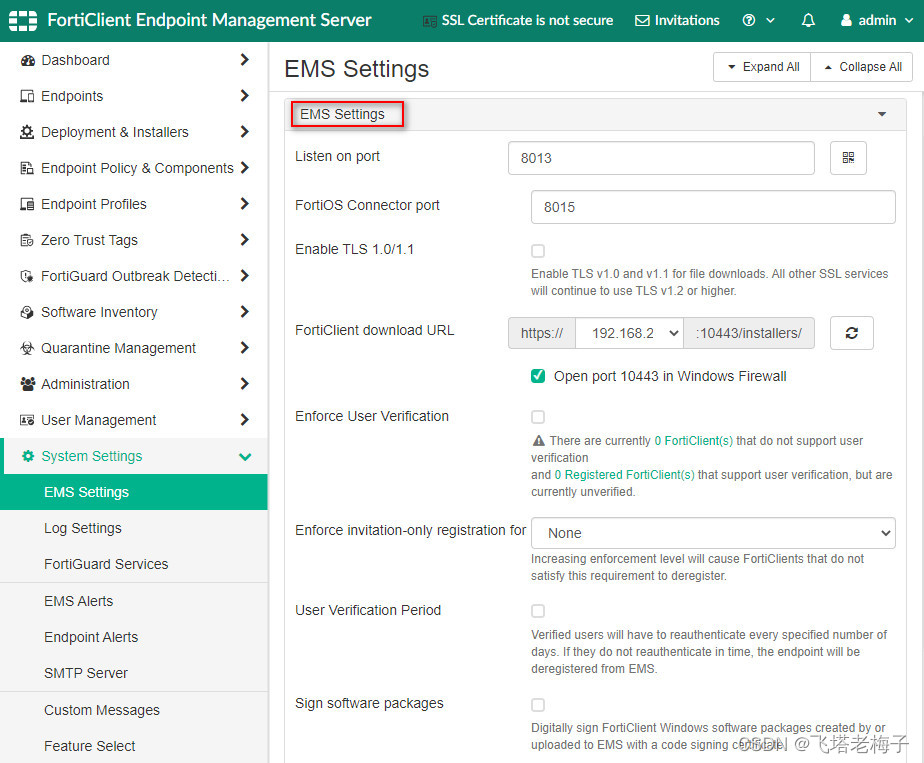Uncheck Open port 10443 in Windows Firewall
Viewport: 924px width, 763px height.
pos(538,376)
